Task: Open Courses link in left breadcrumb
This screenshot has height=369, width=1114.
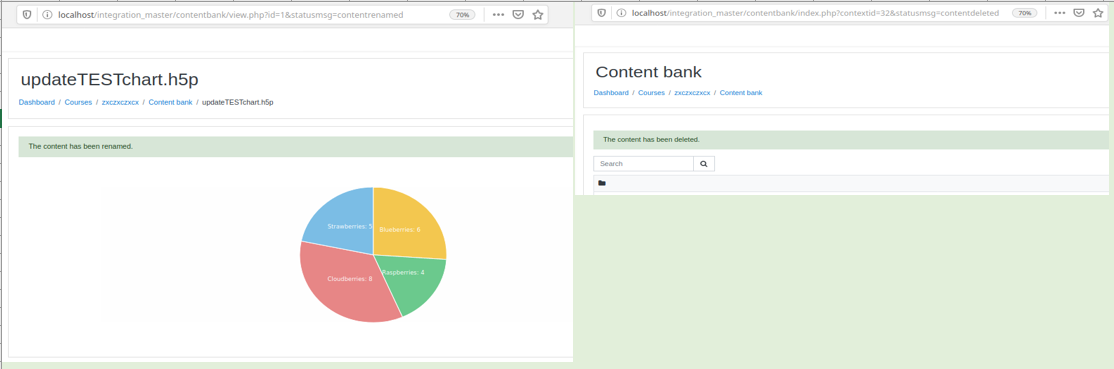Action: 78,102
